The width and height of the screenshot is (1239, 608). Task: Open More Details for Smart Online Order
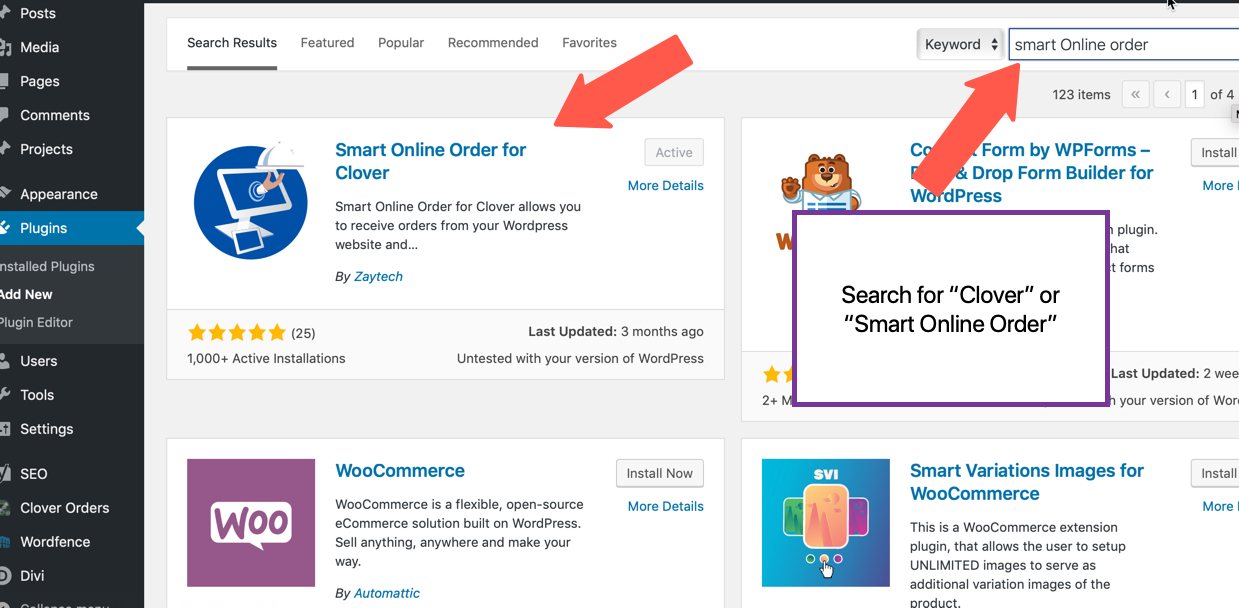666,185
